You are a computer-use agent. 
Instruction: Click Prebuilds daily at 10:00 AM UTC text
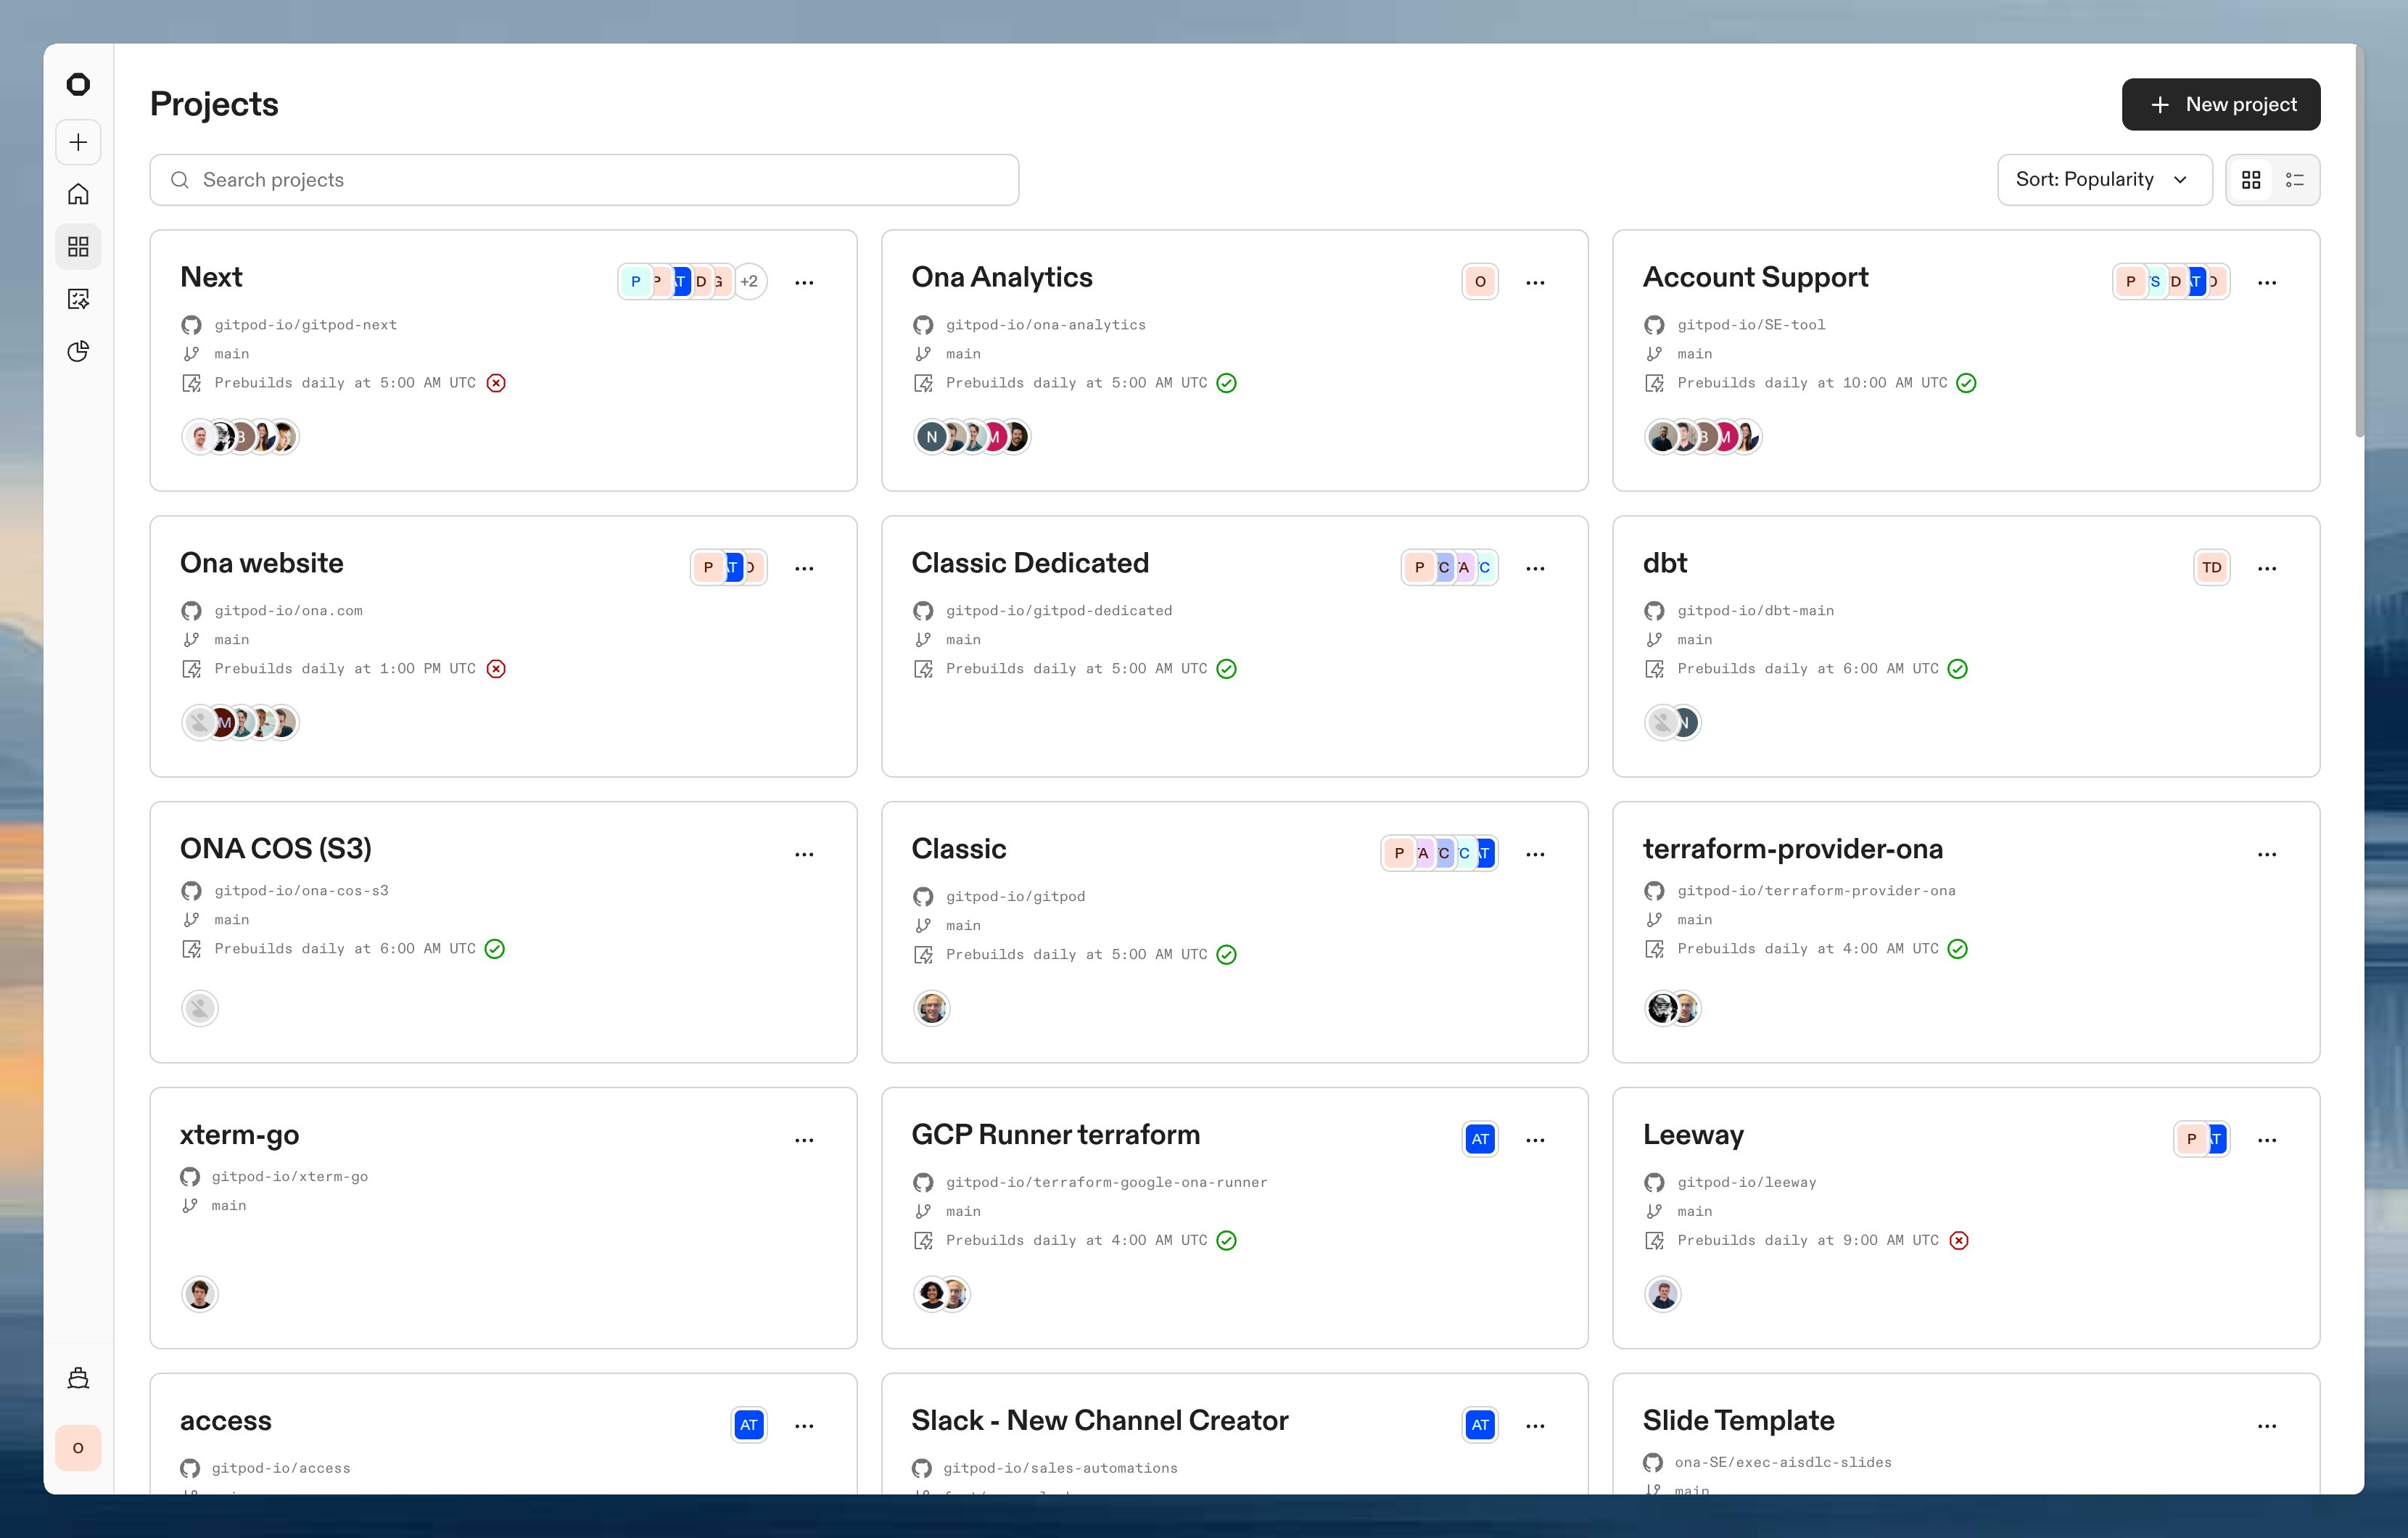click(1811, 383)
